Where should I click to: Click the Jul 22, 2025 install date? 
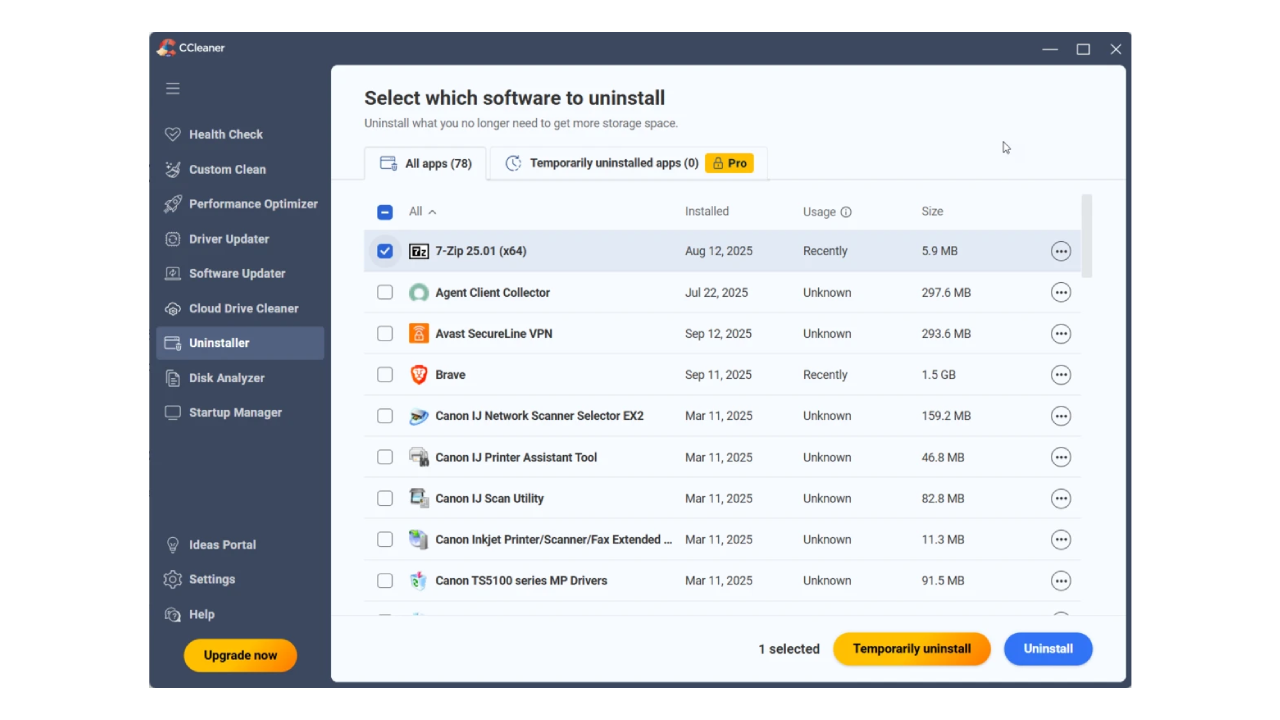click(x=716, y=293)
